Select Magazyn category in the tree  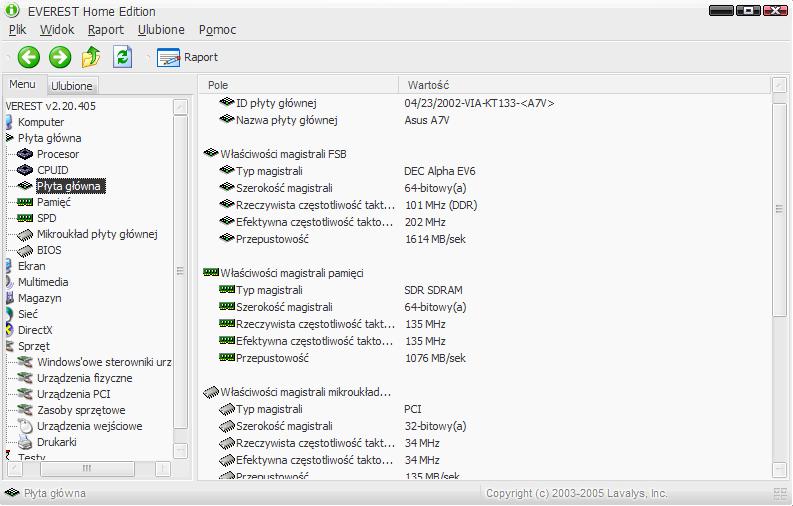[x=39, y=298]
